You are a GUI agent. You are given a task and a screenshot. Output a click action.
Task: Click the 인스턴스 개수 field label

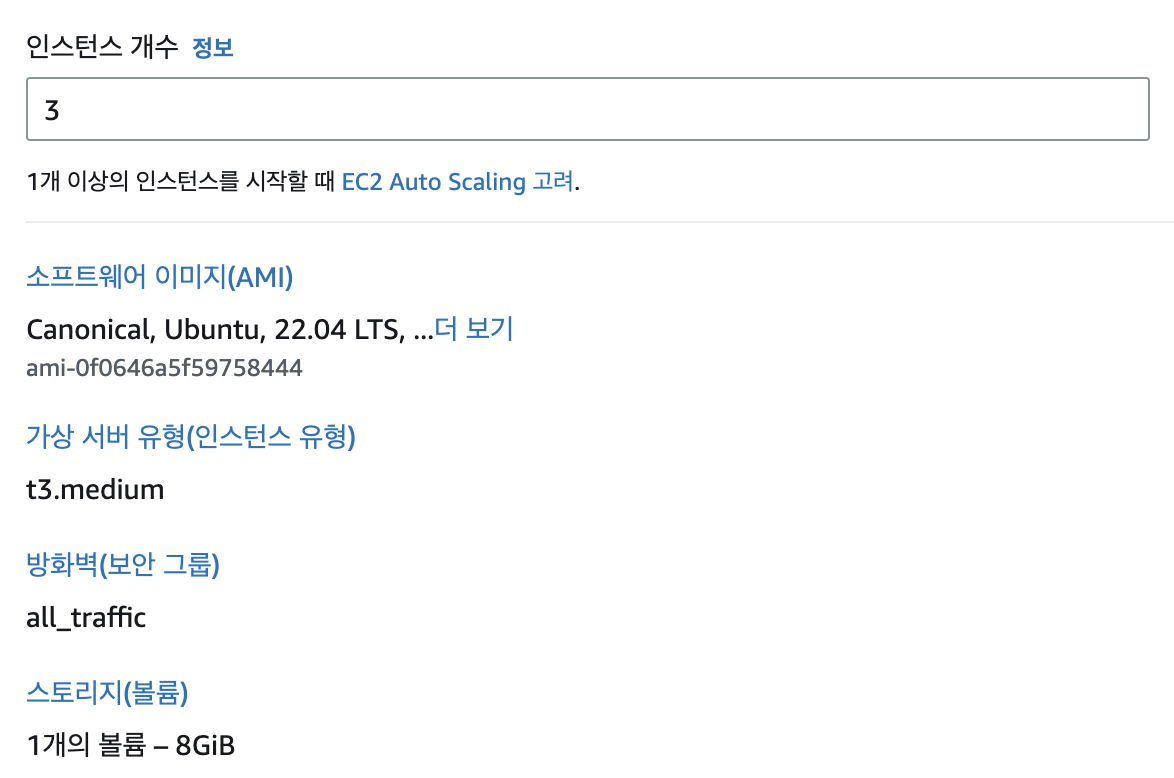101,47
